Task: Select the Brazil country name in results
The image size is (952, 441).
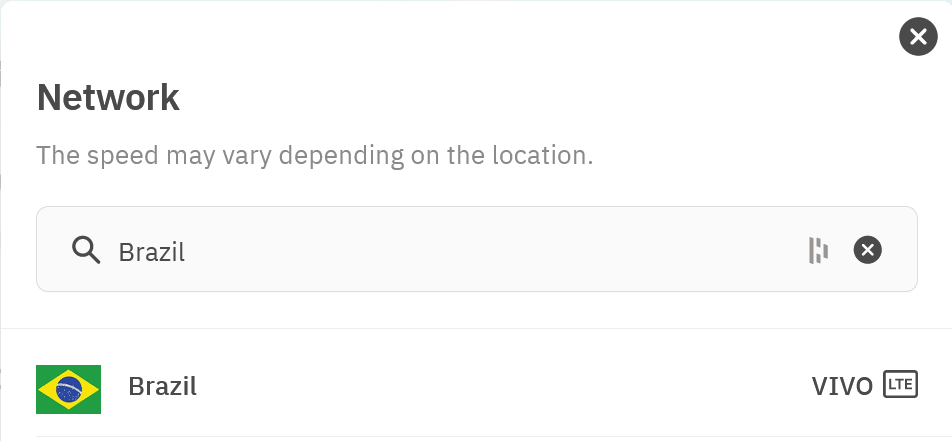Action: point(162,386)
